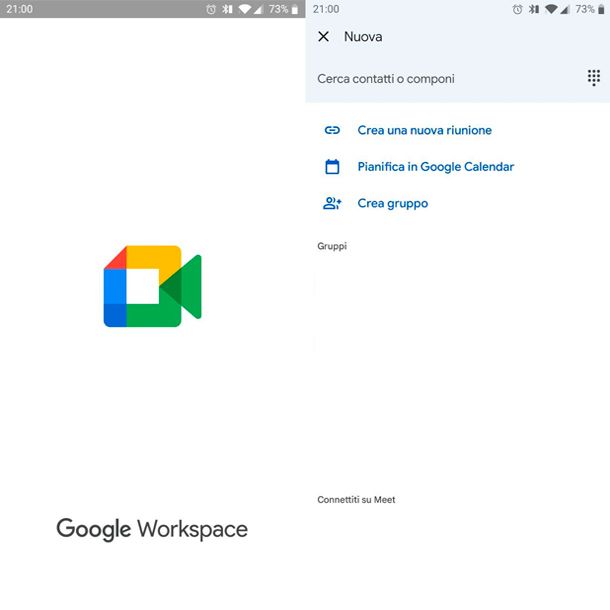Select Crea gruppo option
Image resolution: width=610 pixels, height=610 pixels.
pos(393,203)
